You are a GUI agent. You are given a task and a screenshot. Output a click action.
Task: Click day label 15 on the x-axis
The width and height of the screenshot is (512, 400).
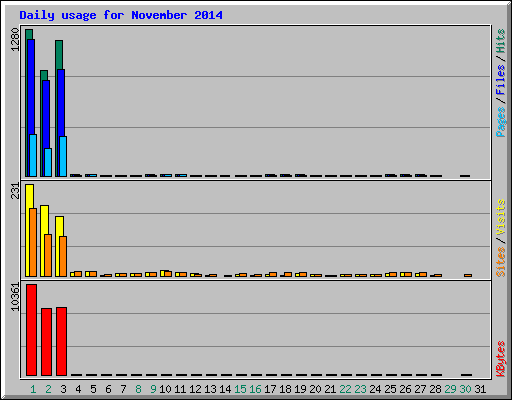pos(240,389)
